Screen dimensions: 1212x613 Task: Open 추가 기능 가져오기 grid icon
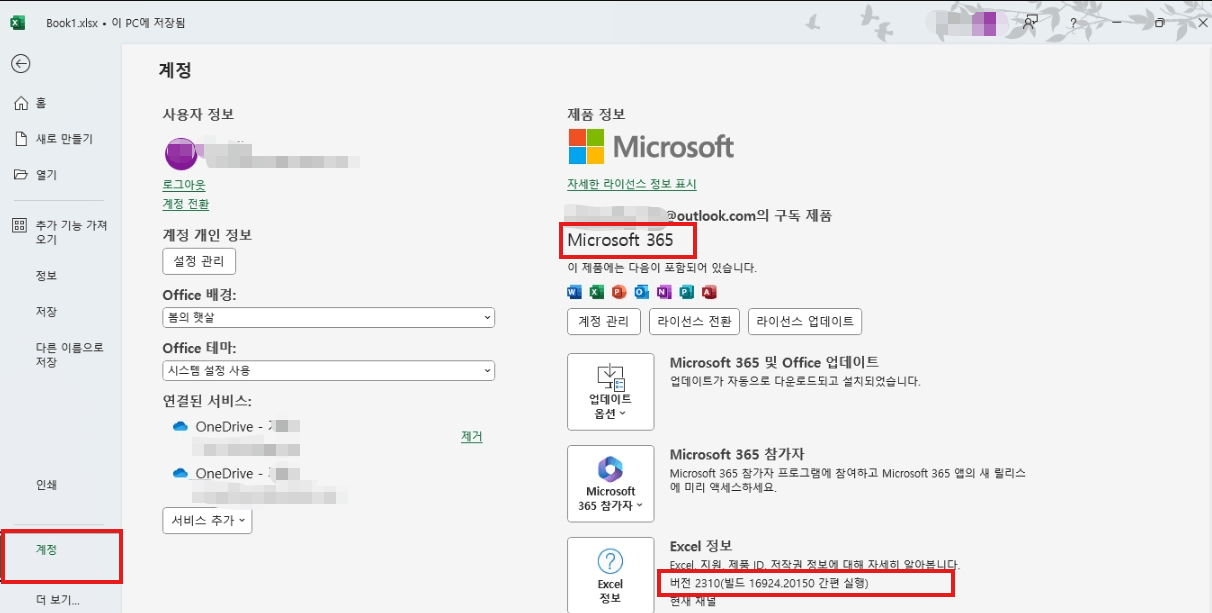pyautogui.click(x=20, y=225)
